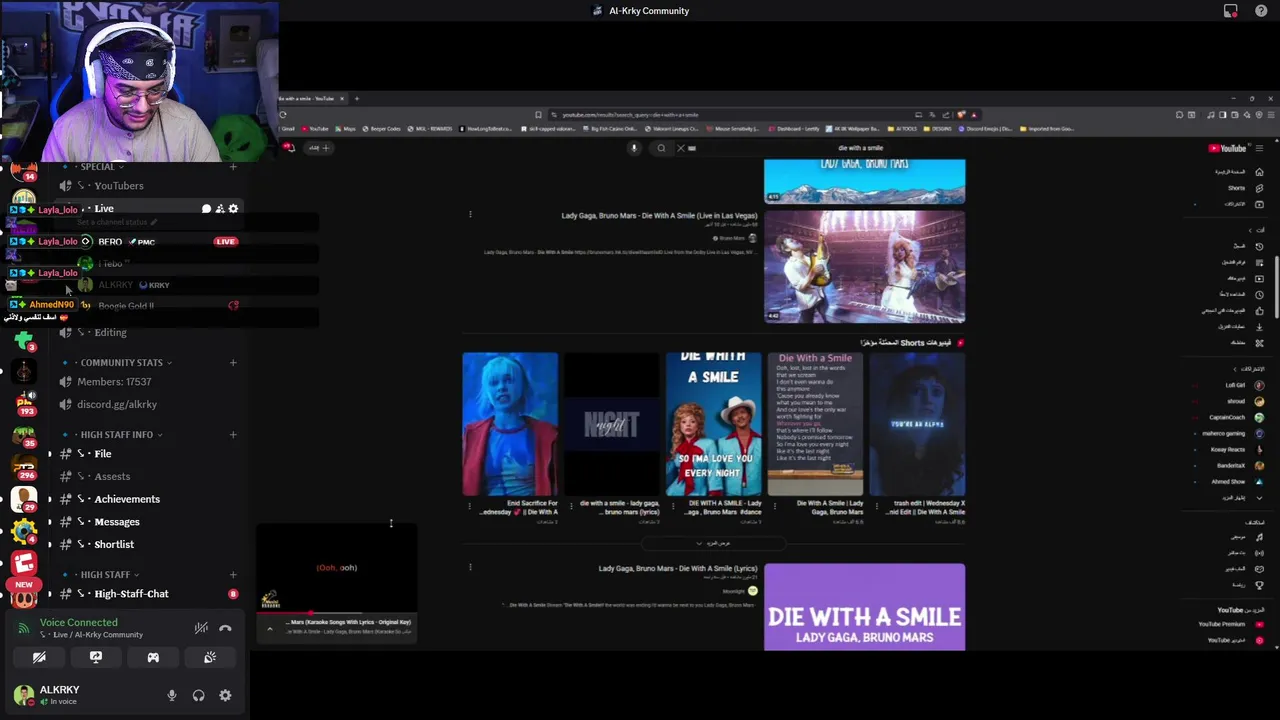Toggle noise suppression in Voice Connected panel
1280x720 pixels.
(x=201, y=628)
